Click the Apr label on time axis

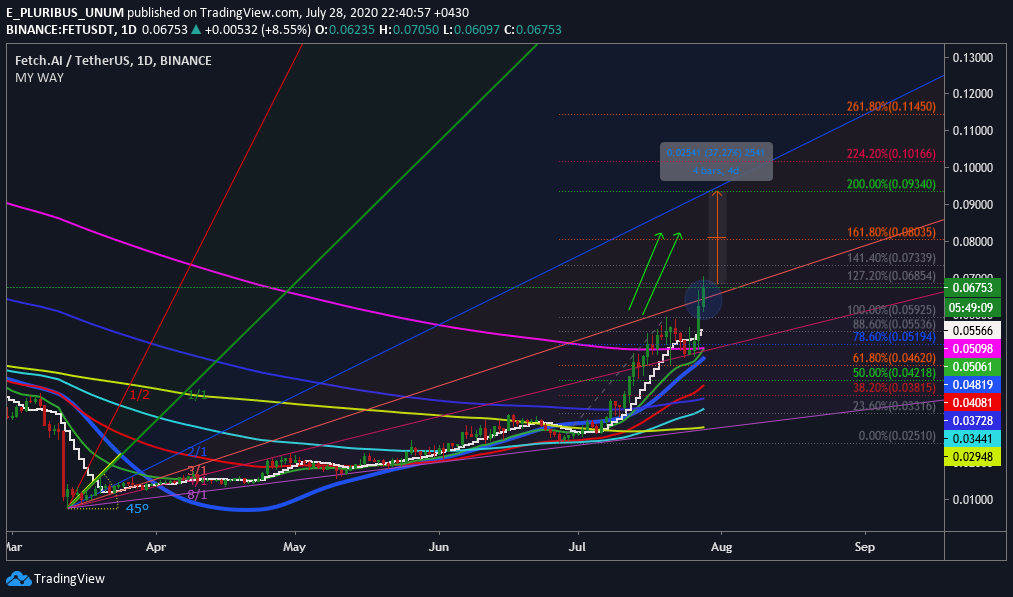pyautogui.click(x=156, y=547)
